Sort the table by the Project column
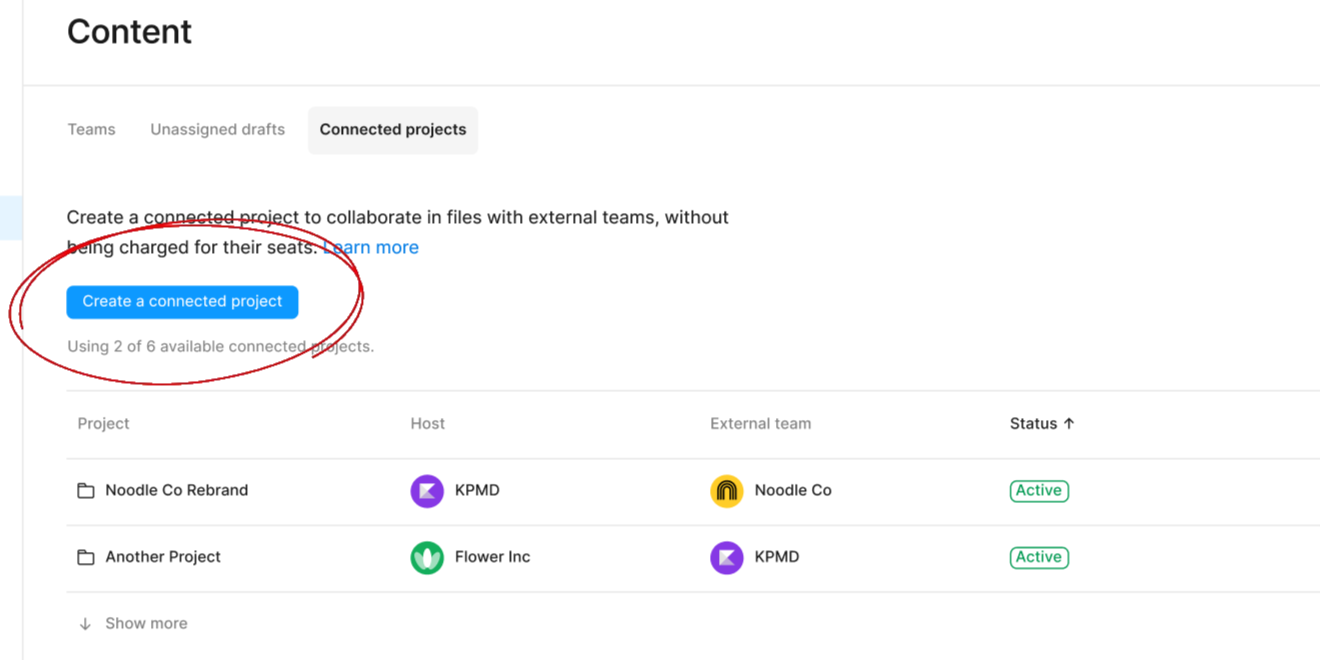Screen dimensions: 1320x660 103,423
